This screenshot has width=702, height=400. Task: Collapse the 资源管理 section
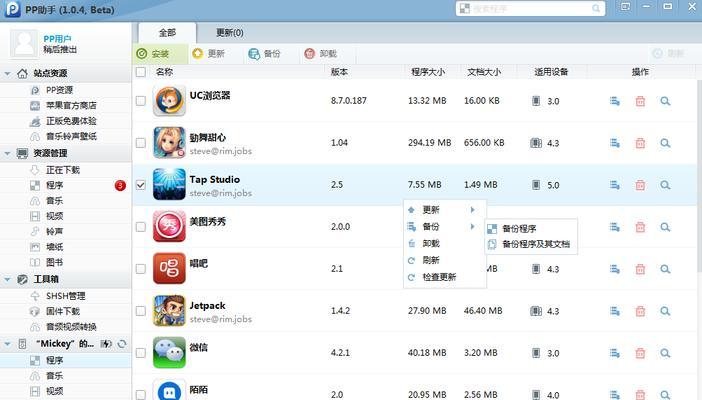(7, 153)
